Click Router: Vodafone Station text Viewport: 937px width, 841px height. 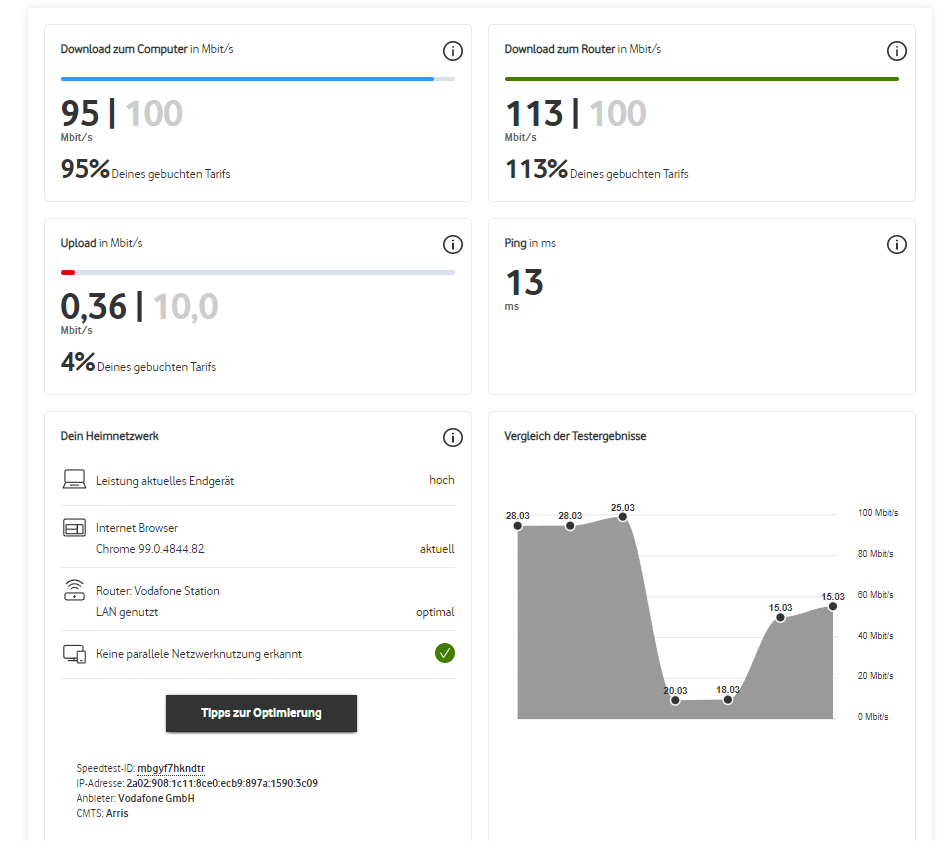tap(158, 591)
